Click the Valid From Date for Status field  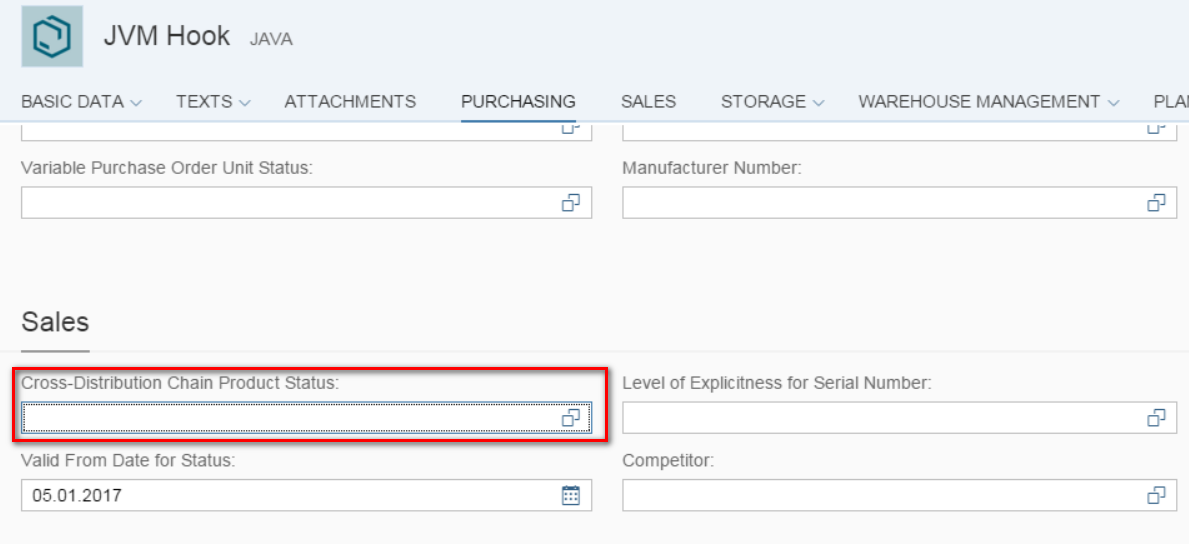click(306, 495)
